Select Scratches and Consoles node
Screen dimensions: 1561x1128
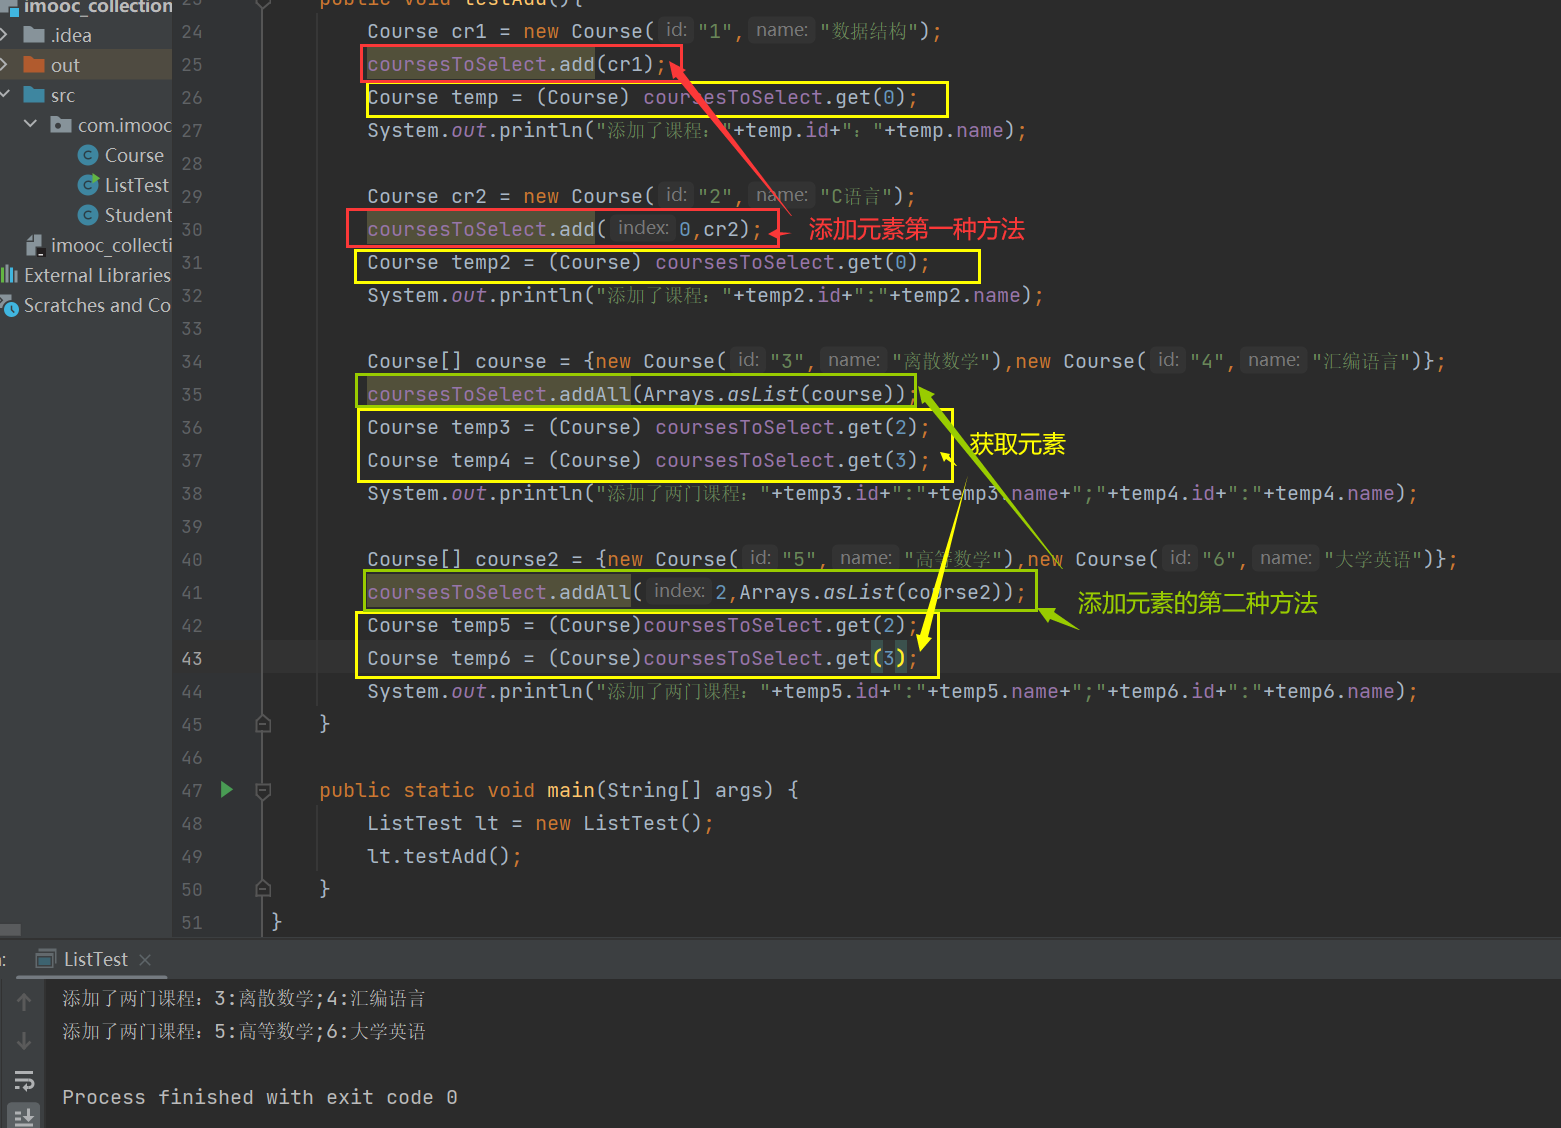[x=96, y=306]
